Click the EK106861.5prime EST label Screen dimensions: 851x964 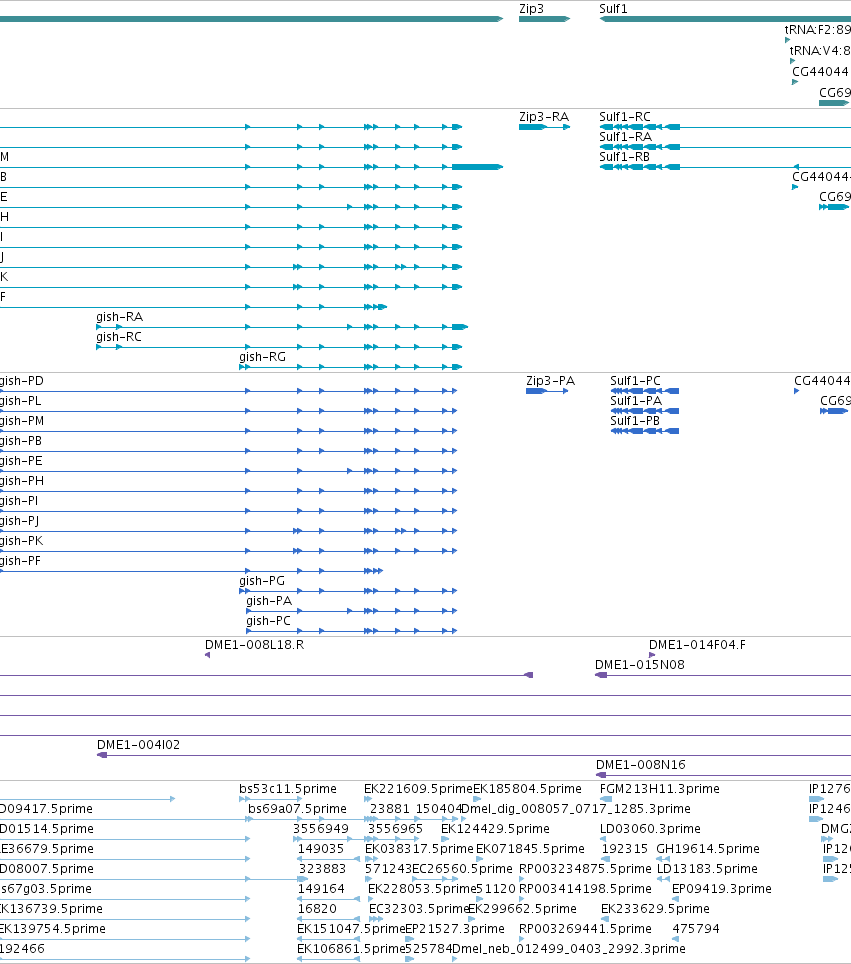(x=351, y=949)
